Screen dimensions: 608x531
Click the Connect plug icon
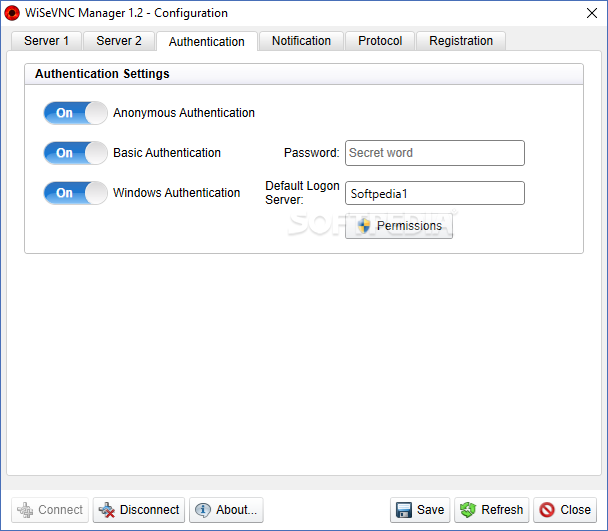(x=25, y=510)
